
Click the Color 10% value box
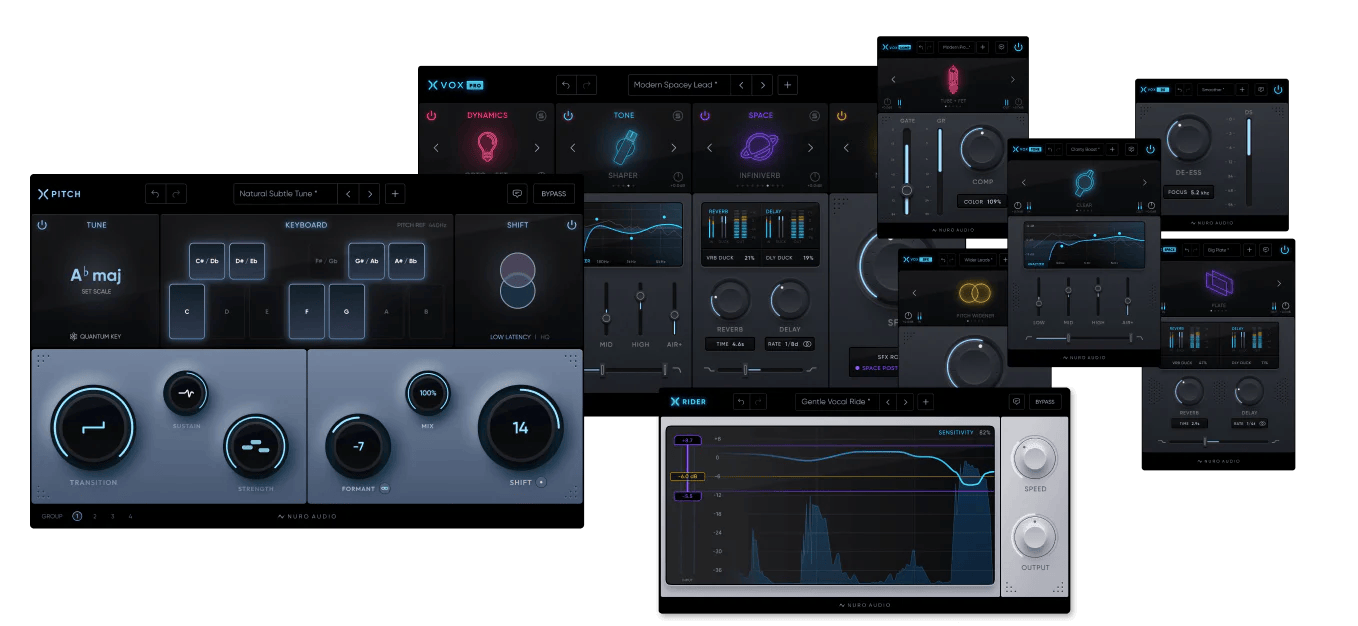(981, 201)
